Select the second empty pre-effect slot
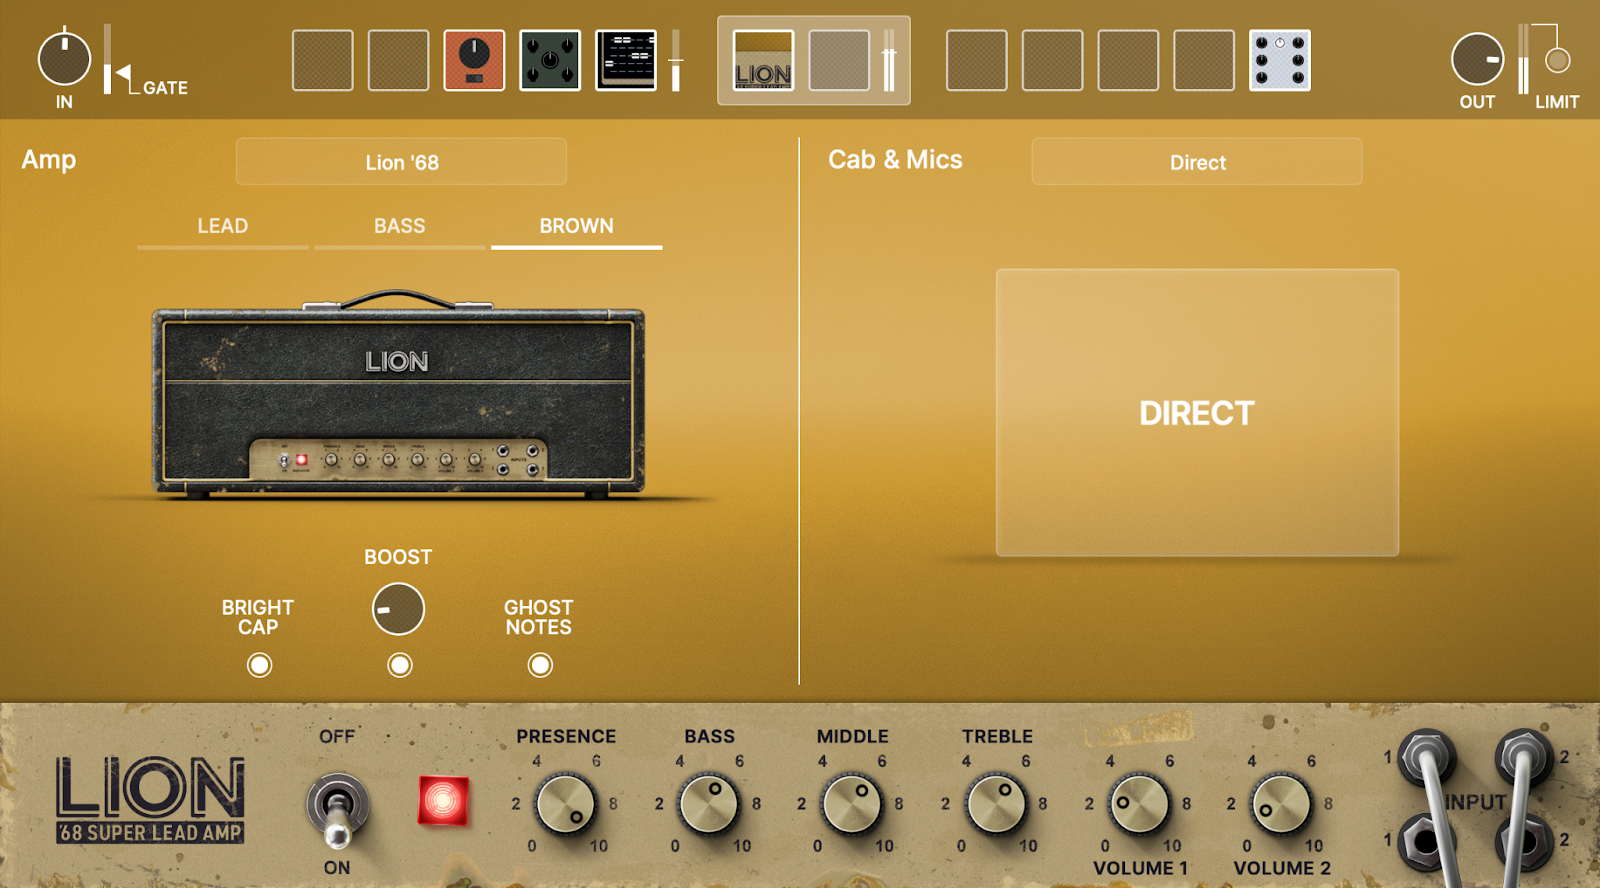The height and width of the screenshot is (888, 1600). click(x=398, y=60)
